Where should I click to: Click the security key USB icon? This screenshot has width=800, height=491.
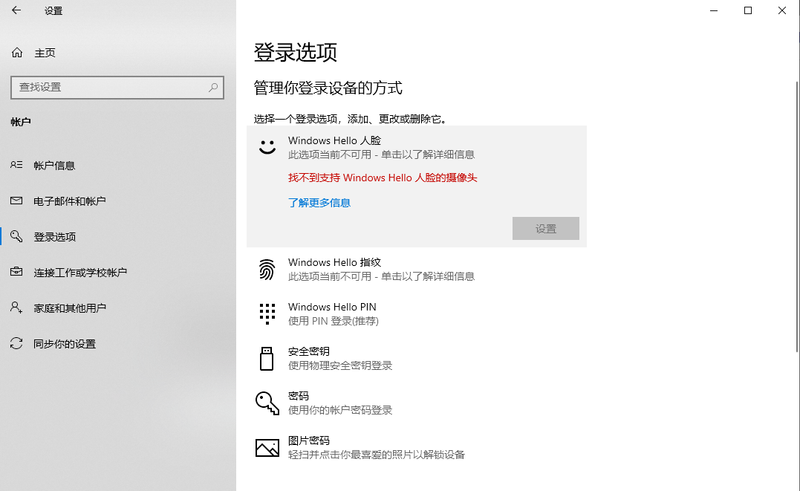click(266, 358)
